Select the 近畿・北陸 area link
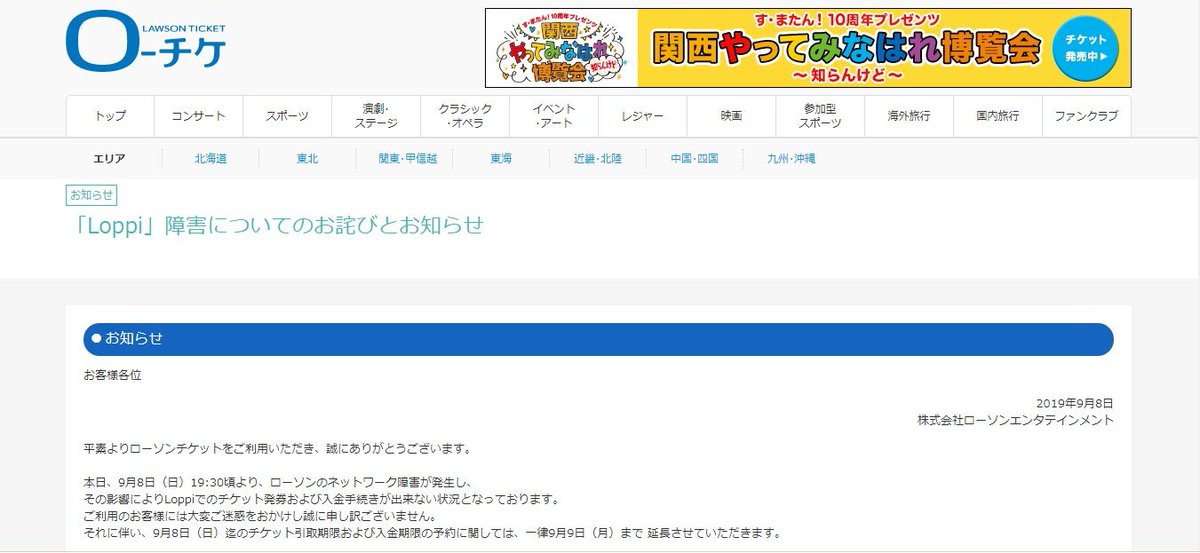Viewport: 1200px width, 553px height. (598, 159)
